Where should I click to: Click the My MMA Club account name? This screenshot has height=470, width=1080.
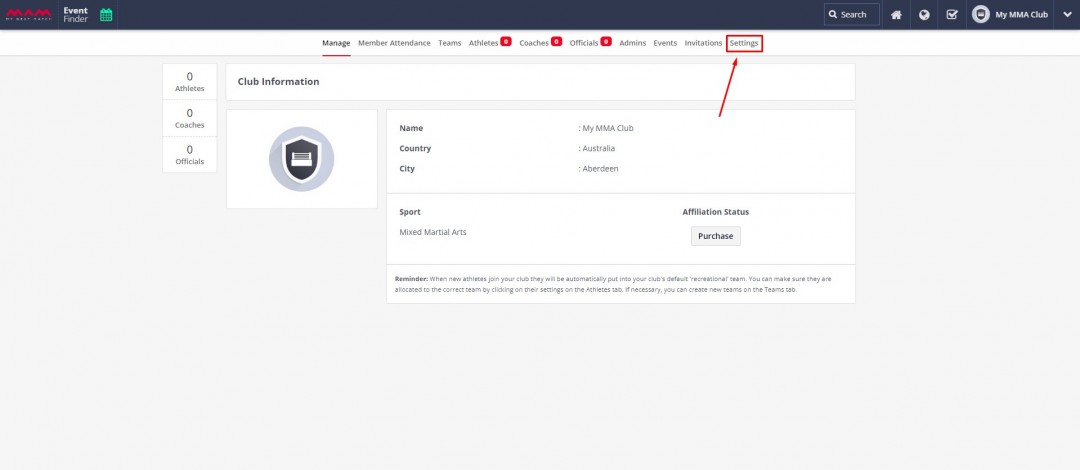click(1021, 14)
